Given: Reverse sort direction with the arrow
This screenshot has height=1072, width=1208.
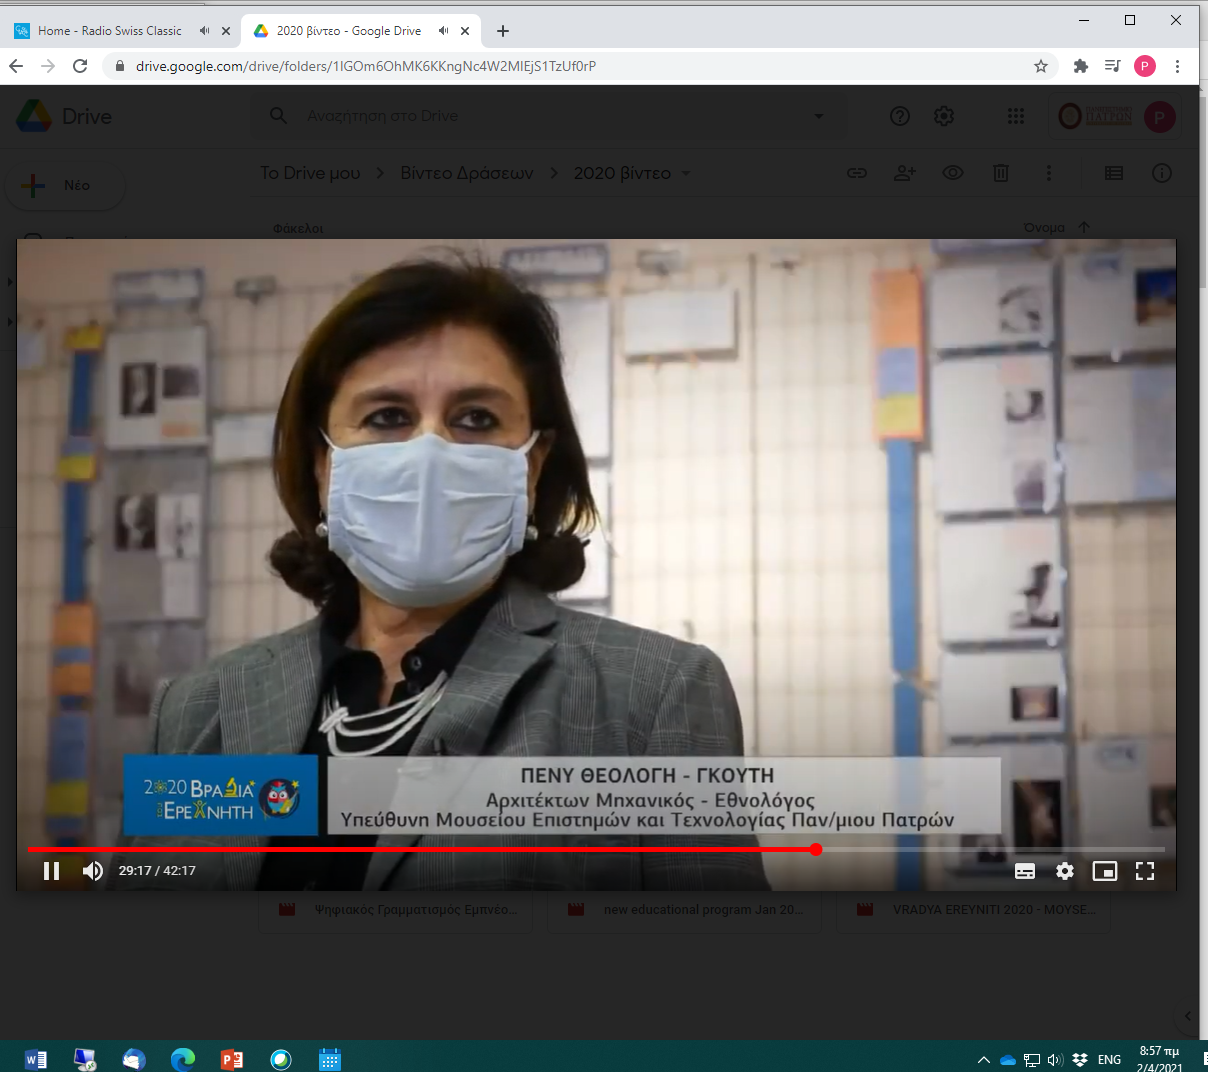Looking at the screenshot, I should 1084,228.
